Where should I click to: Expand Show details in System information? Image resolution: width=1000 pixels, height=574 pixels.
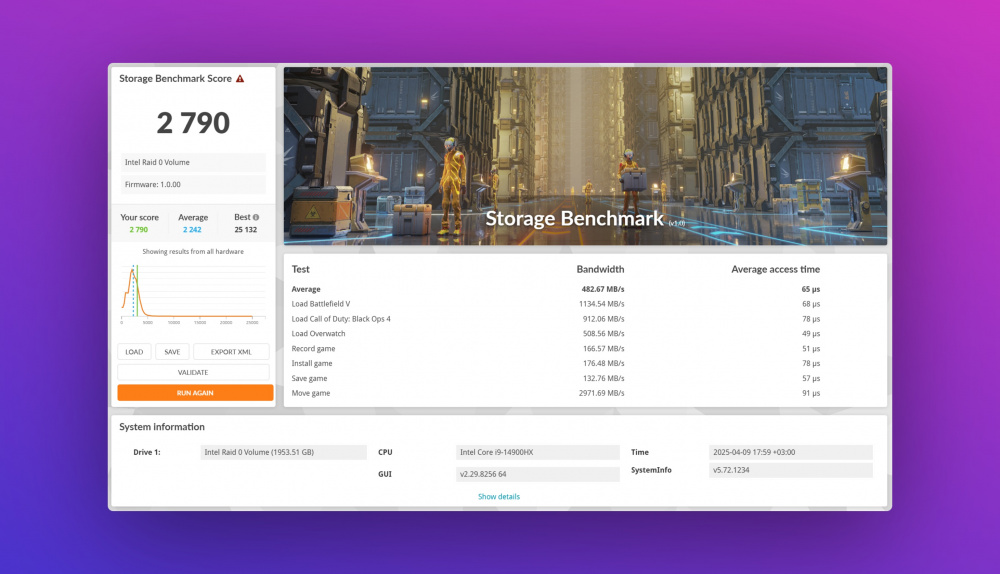498,497
